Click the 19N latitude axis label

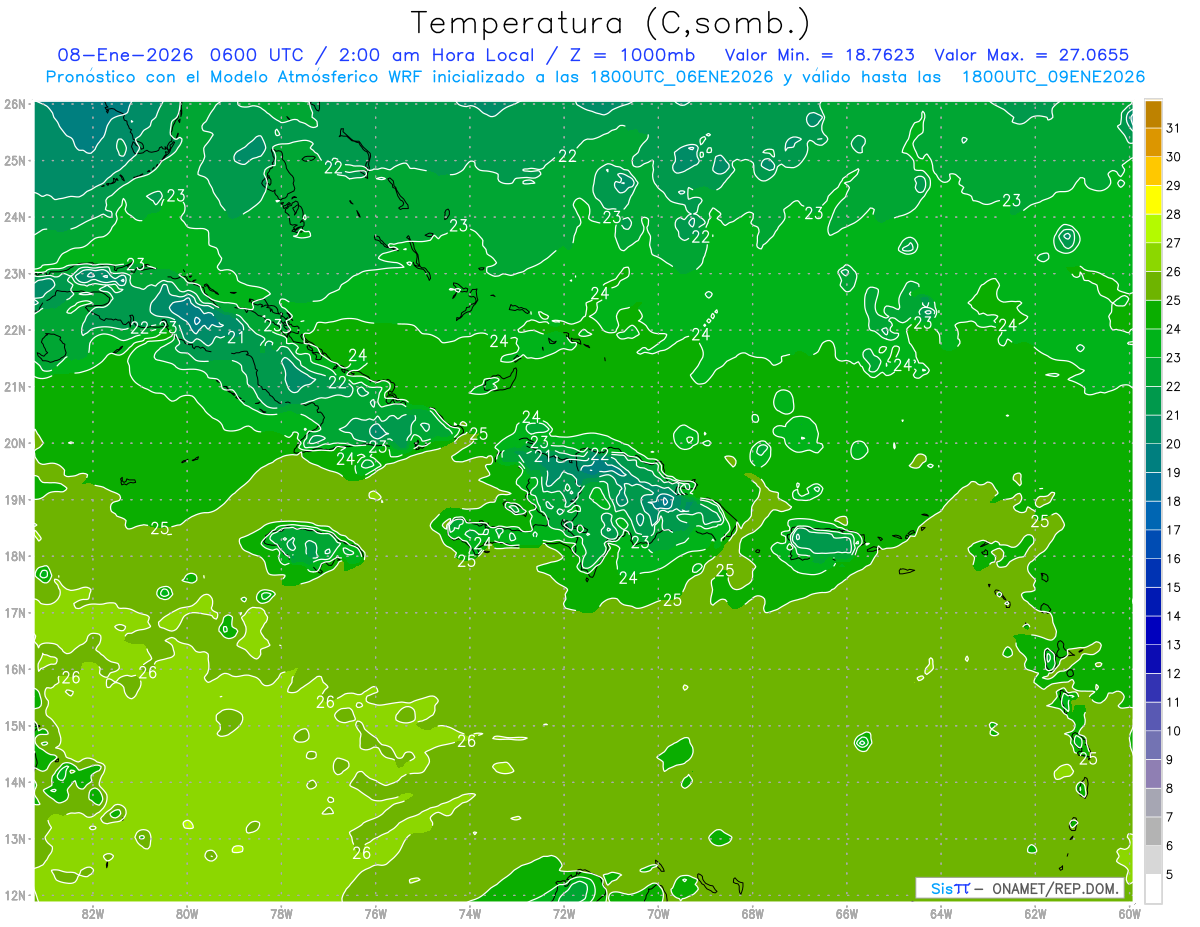point(14,499)
